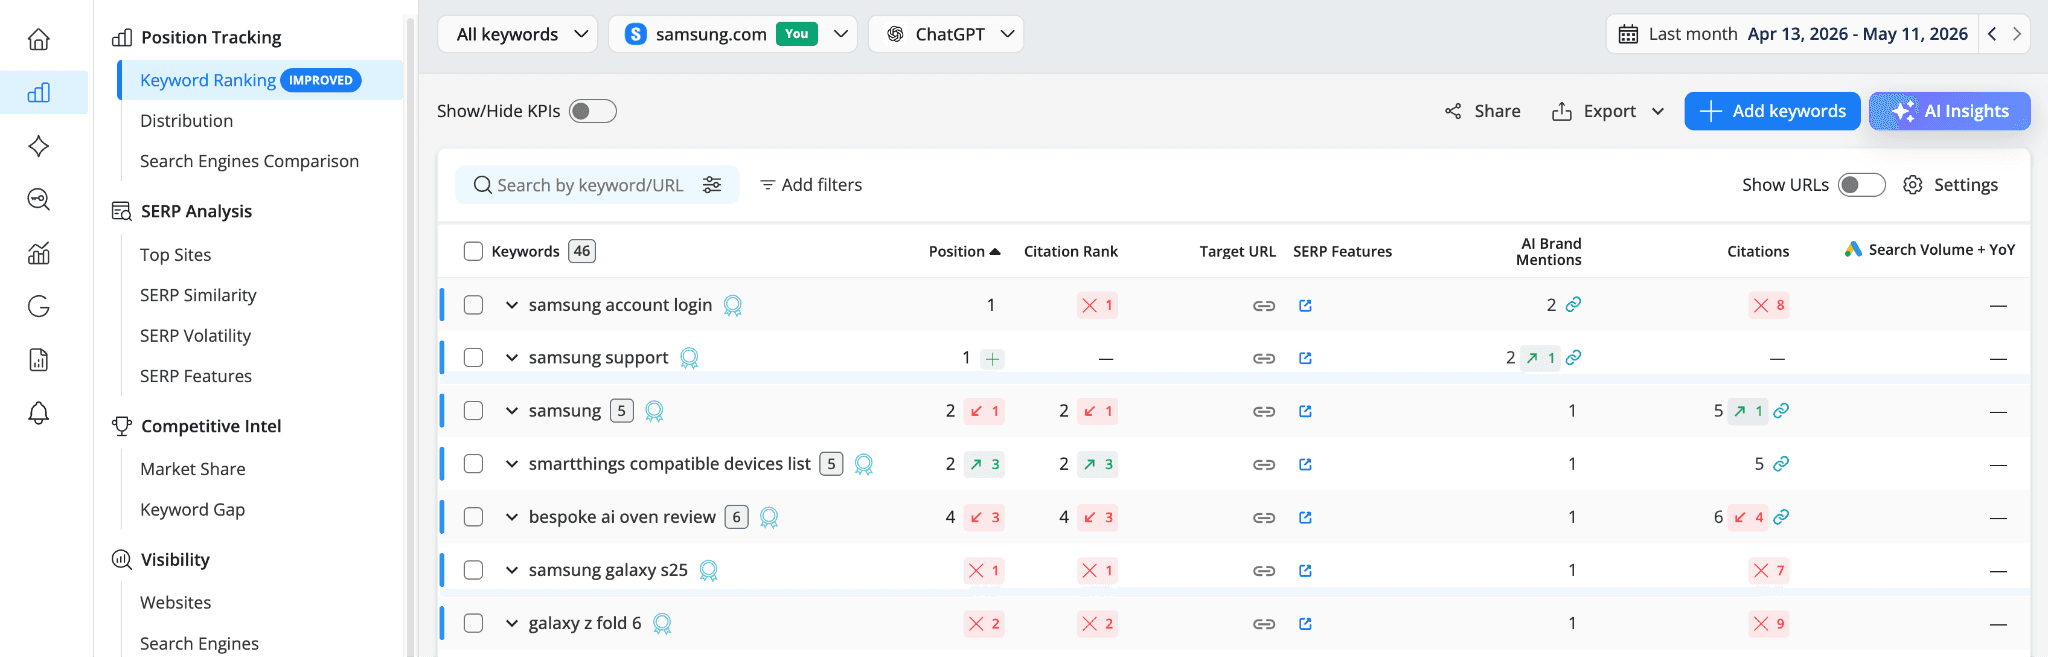Open external link for samsung account login

click(x=1305, y=306)
